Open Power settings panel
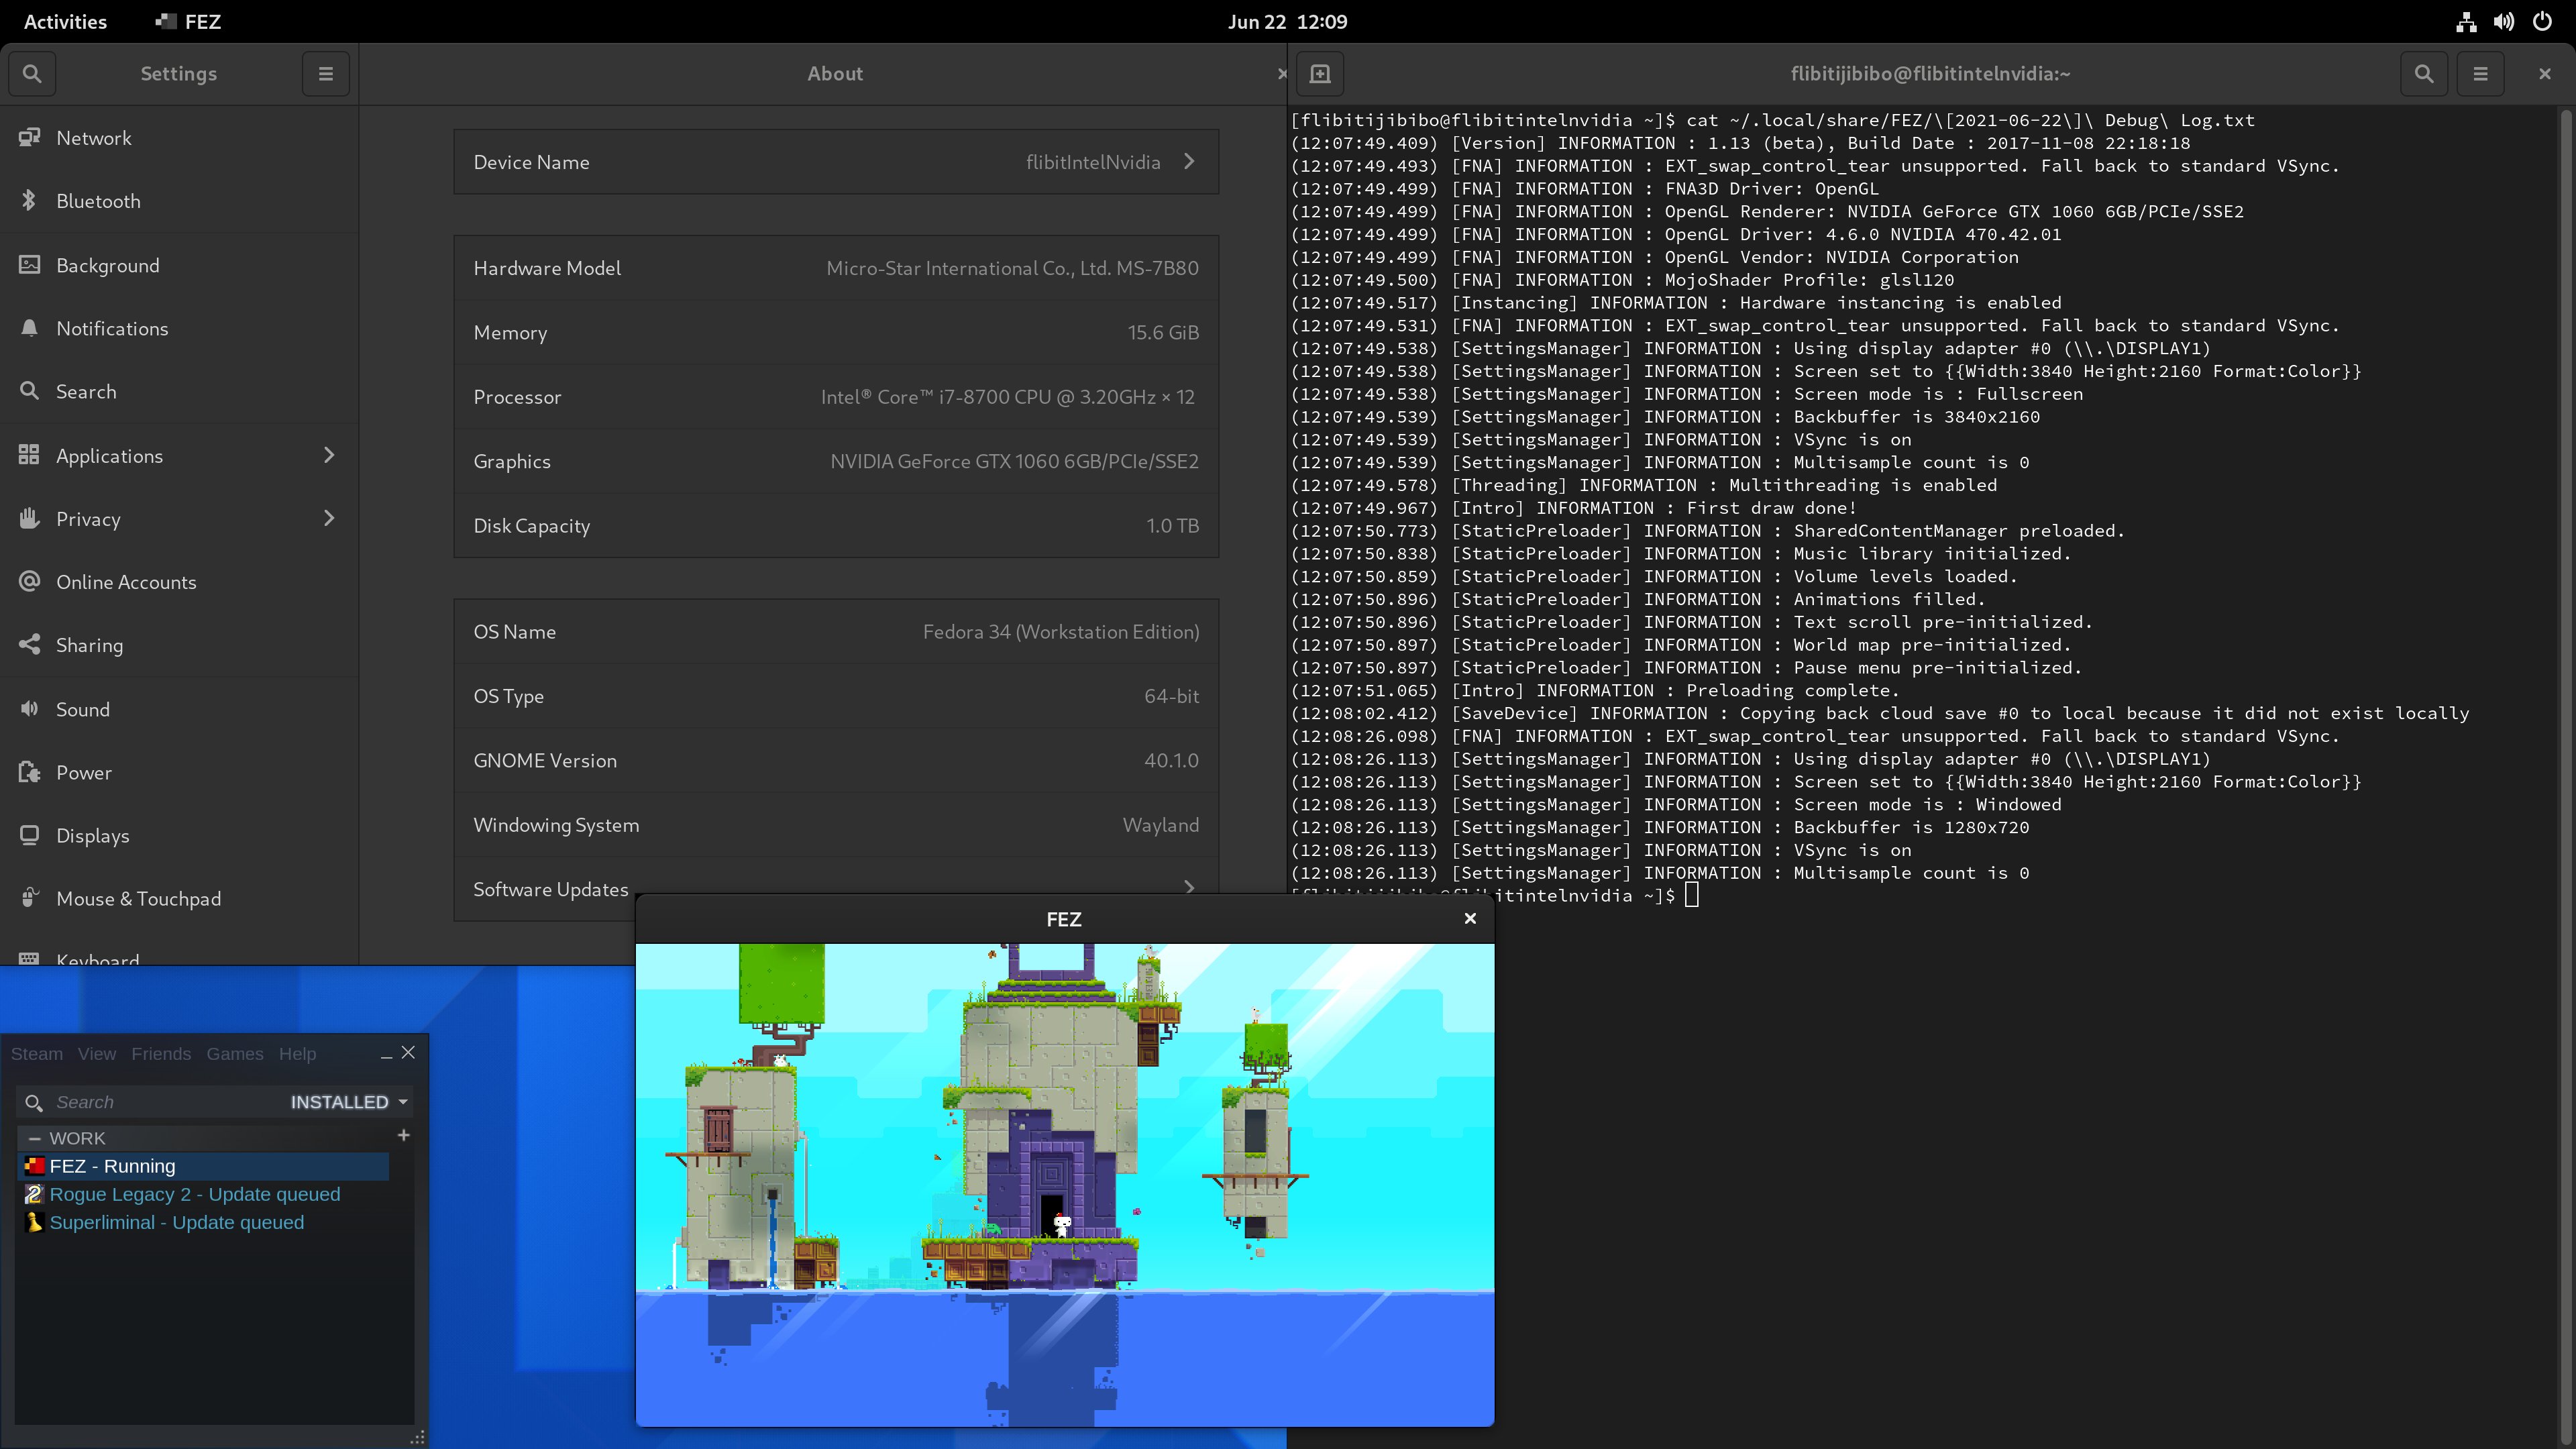This screenshot has height=1449, width=2576. [179, 772]
